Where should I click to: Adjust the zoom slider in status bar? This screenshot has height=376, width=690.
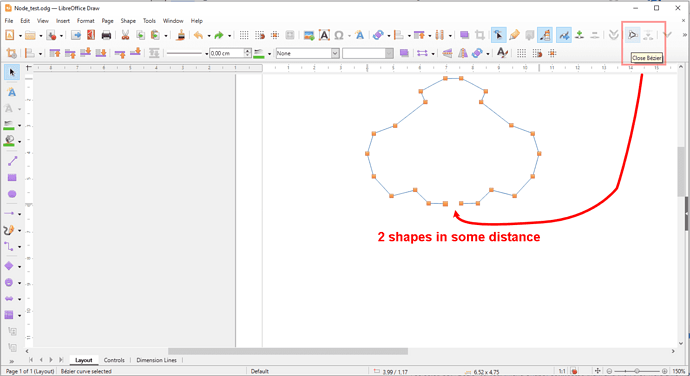pos(636,371)
